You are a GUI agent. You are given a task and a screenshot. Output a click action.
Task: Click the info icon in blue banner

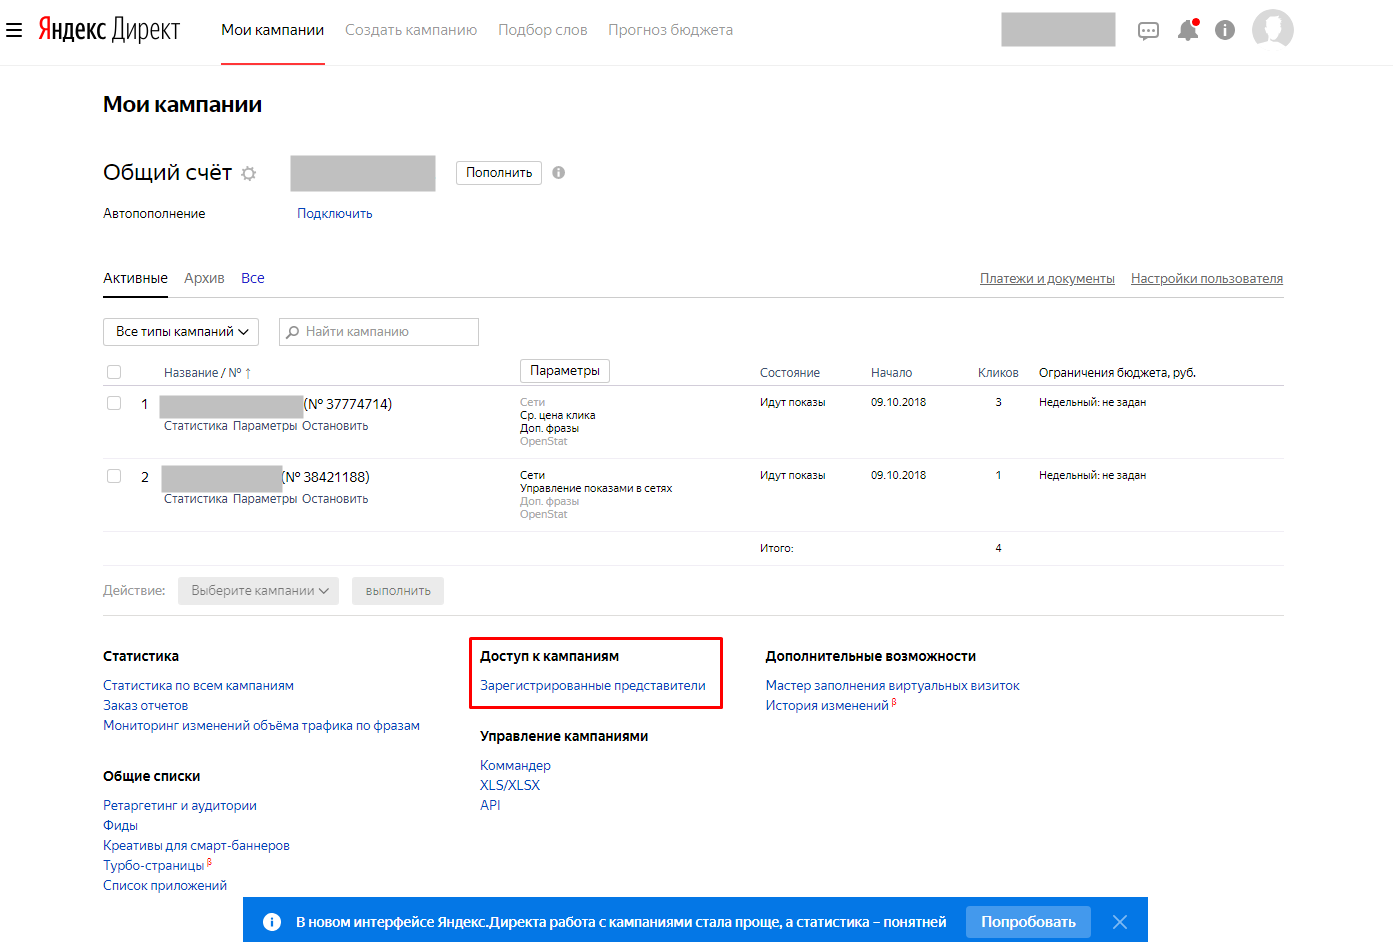(272, 922)
